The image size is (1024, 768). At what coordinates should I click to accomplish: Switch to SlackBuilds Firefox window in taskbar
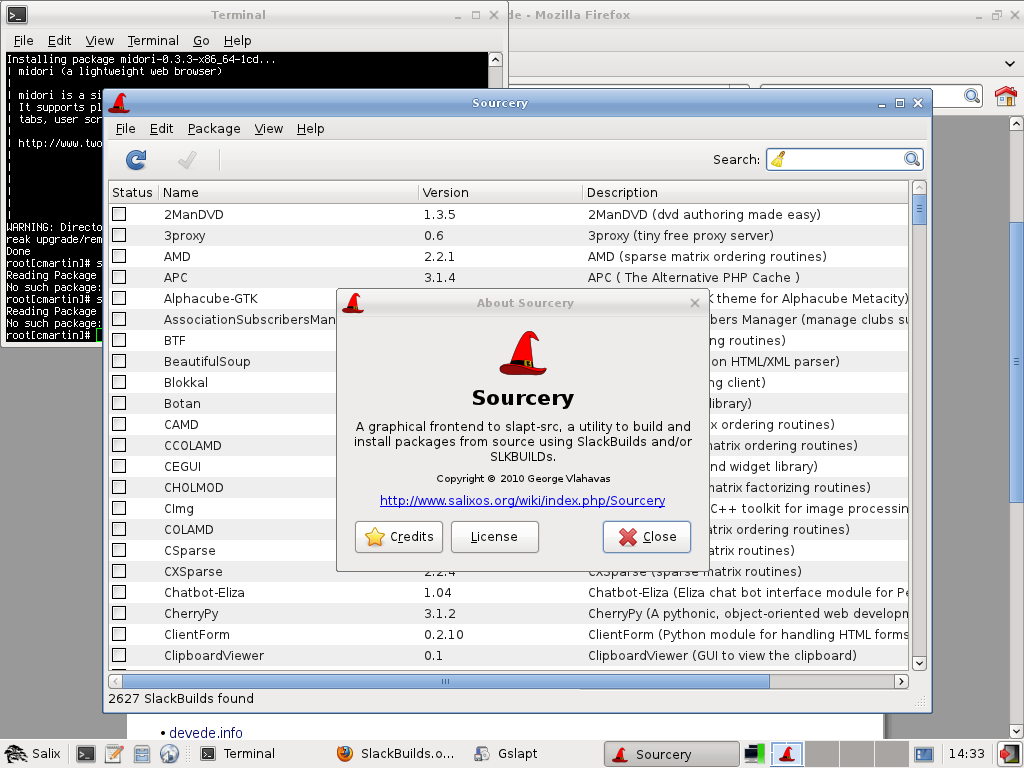[396, 754]
